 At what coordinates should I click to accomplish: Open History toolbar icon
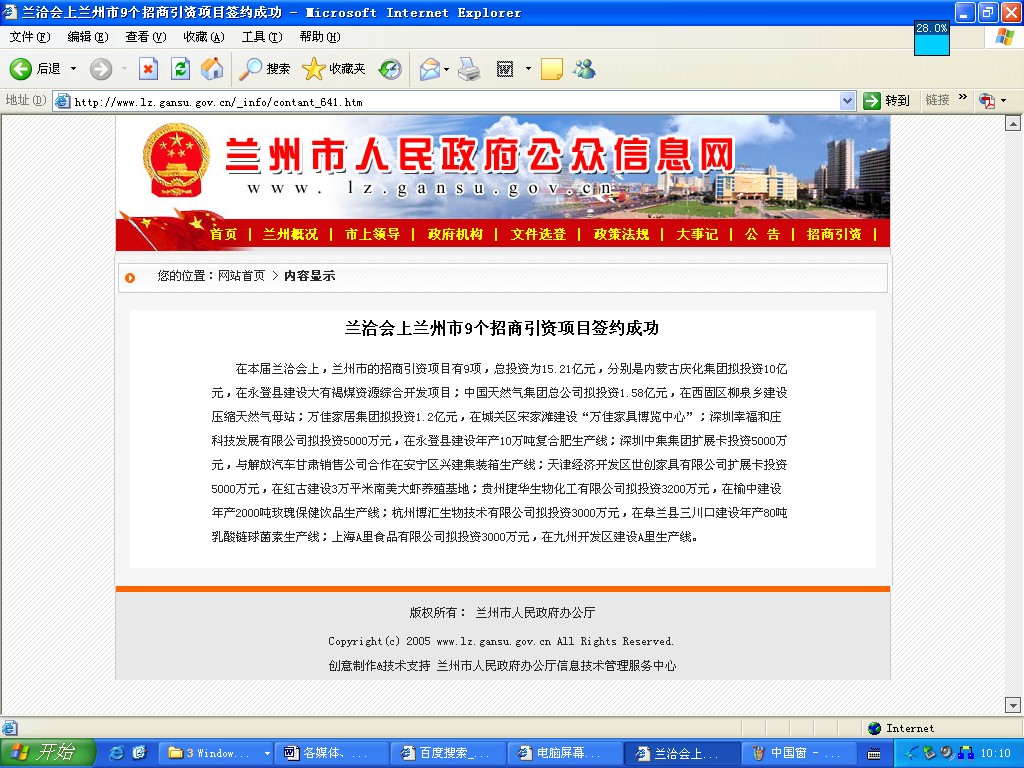click(x=391, y=69)
